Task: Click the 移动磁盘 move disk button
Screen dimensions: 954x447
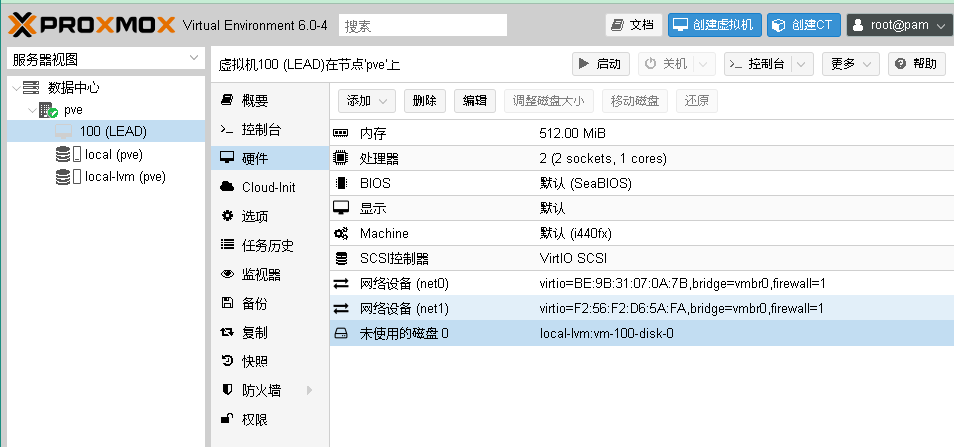Action: point(635,101)
